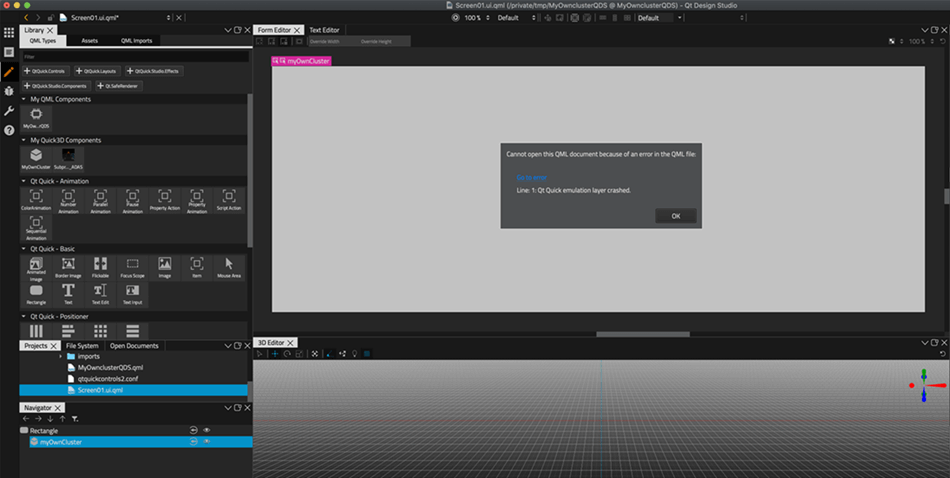
Task: Select Focus Scope component
Action: [x=133, y=268]
